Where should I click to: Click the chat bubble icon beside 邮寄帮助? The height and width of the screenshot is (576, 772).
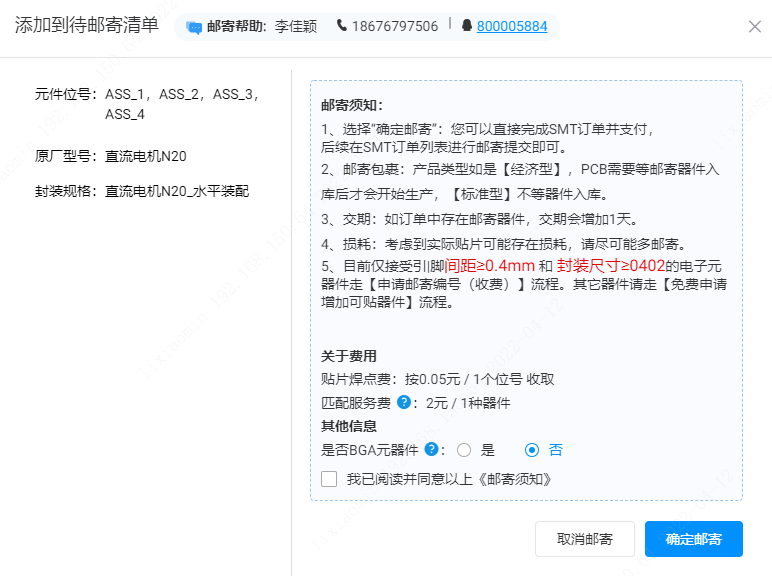click(x=194, y=27)
